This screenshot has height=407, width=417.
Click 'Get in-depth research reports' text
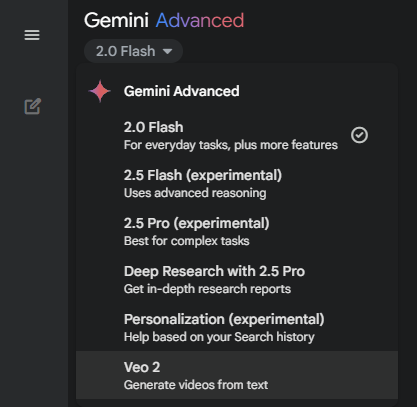point(207,289)
